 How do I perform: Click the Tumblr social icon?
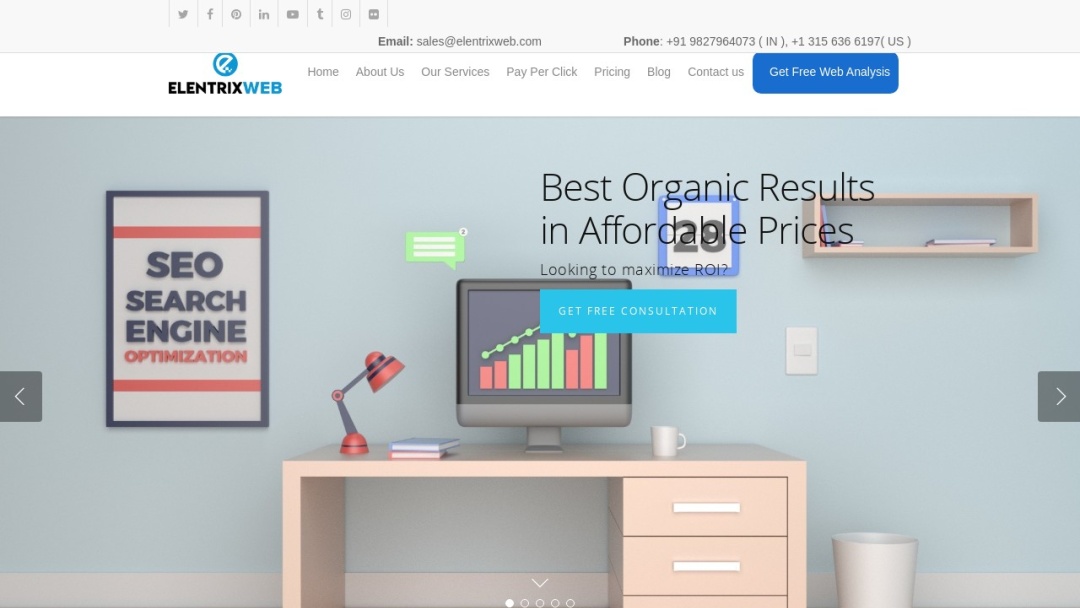pyautogui.click(x=319, y=14)
